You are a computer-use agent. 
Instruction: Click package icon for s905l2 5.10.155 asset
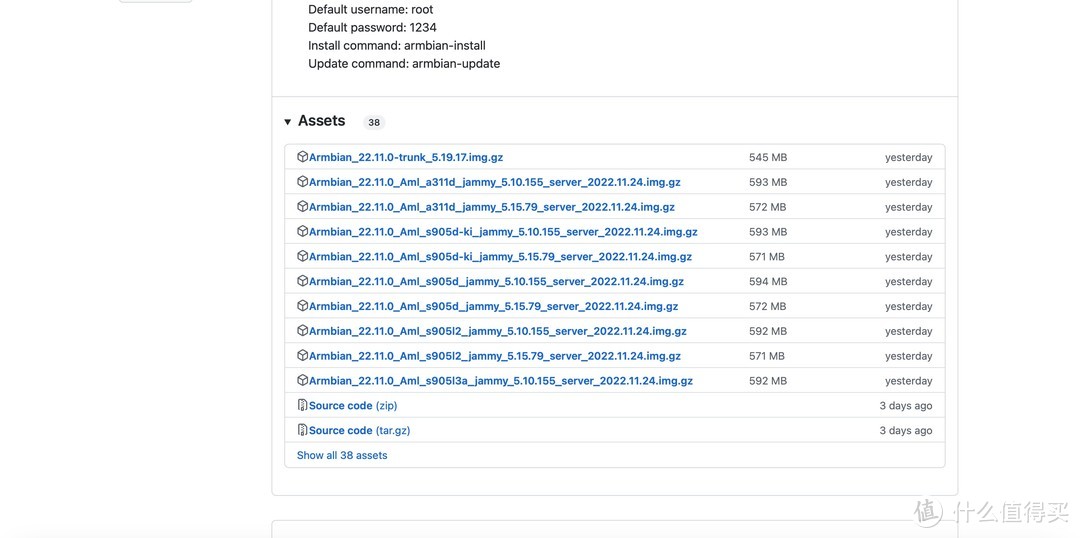coord(302,331)
